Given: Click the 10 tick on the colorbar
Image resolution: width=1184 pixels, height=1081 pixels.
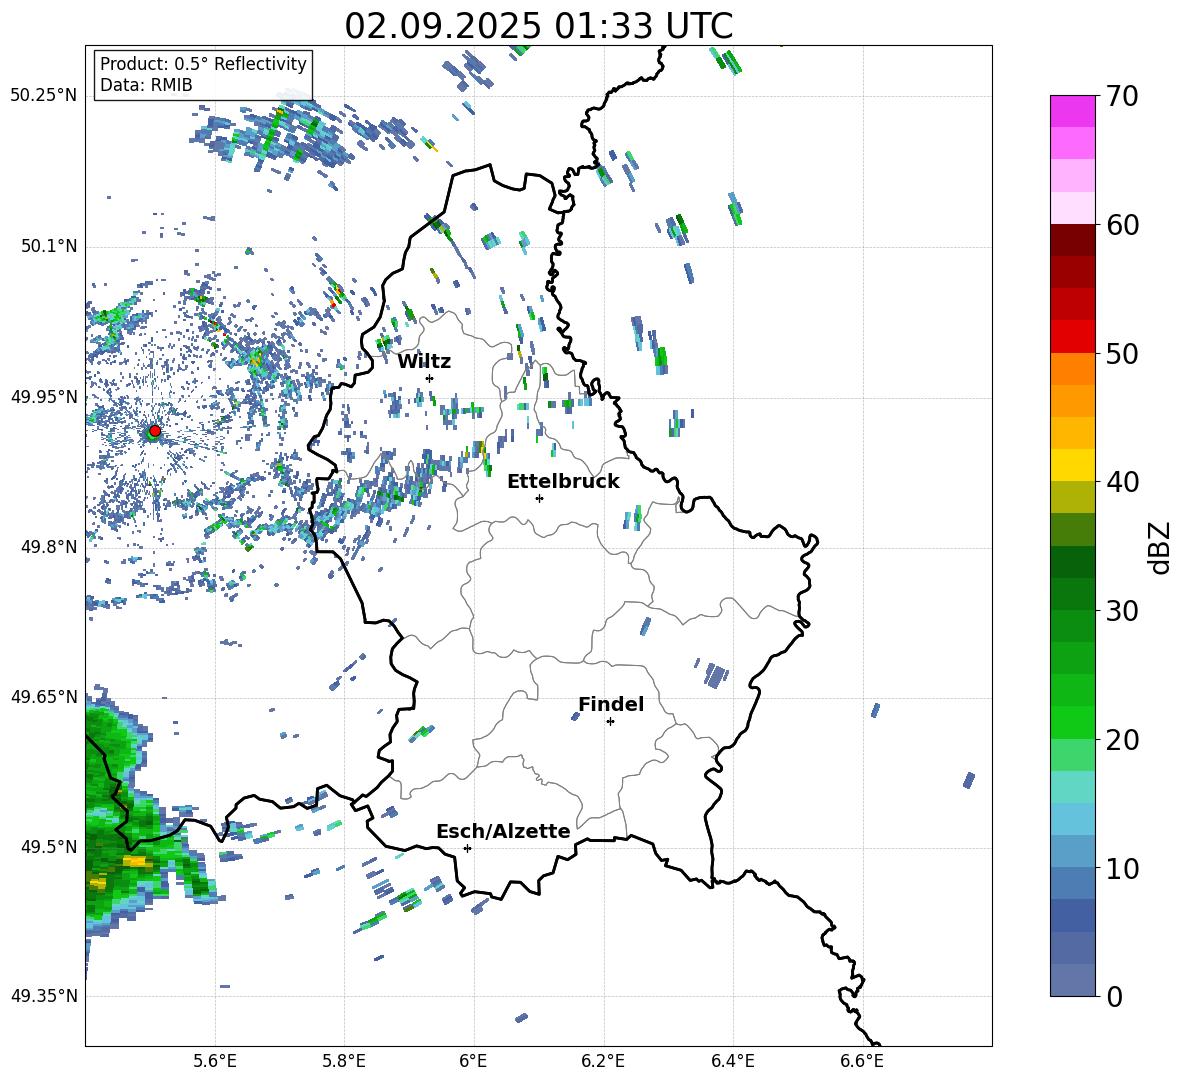Looking at the screenshot, I should click(x=1122, y=868).
